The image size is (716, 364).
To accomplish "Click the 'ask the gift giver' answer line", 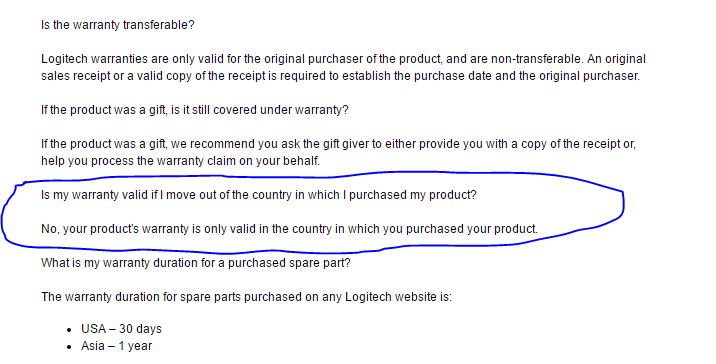I will [x=338, y=144].
